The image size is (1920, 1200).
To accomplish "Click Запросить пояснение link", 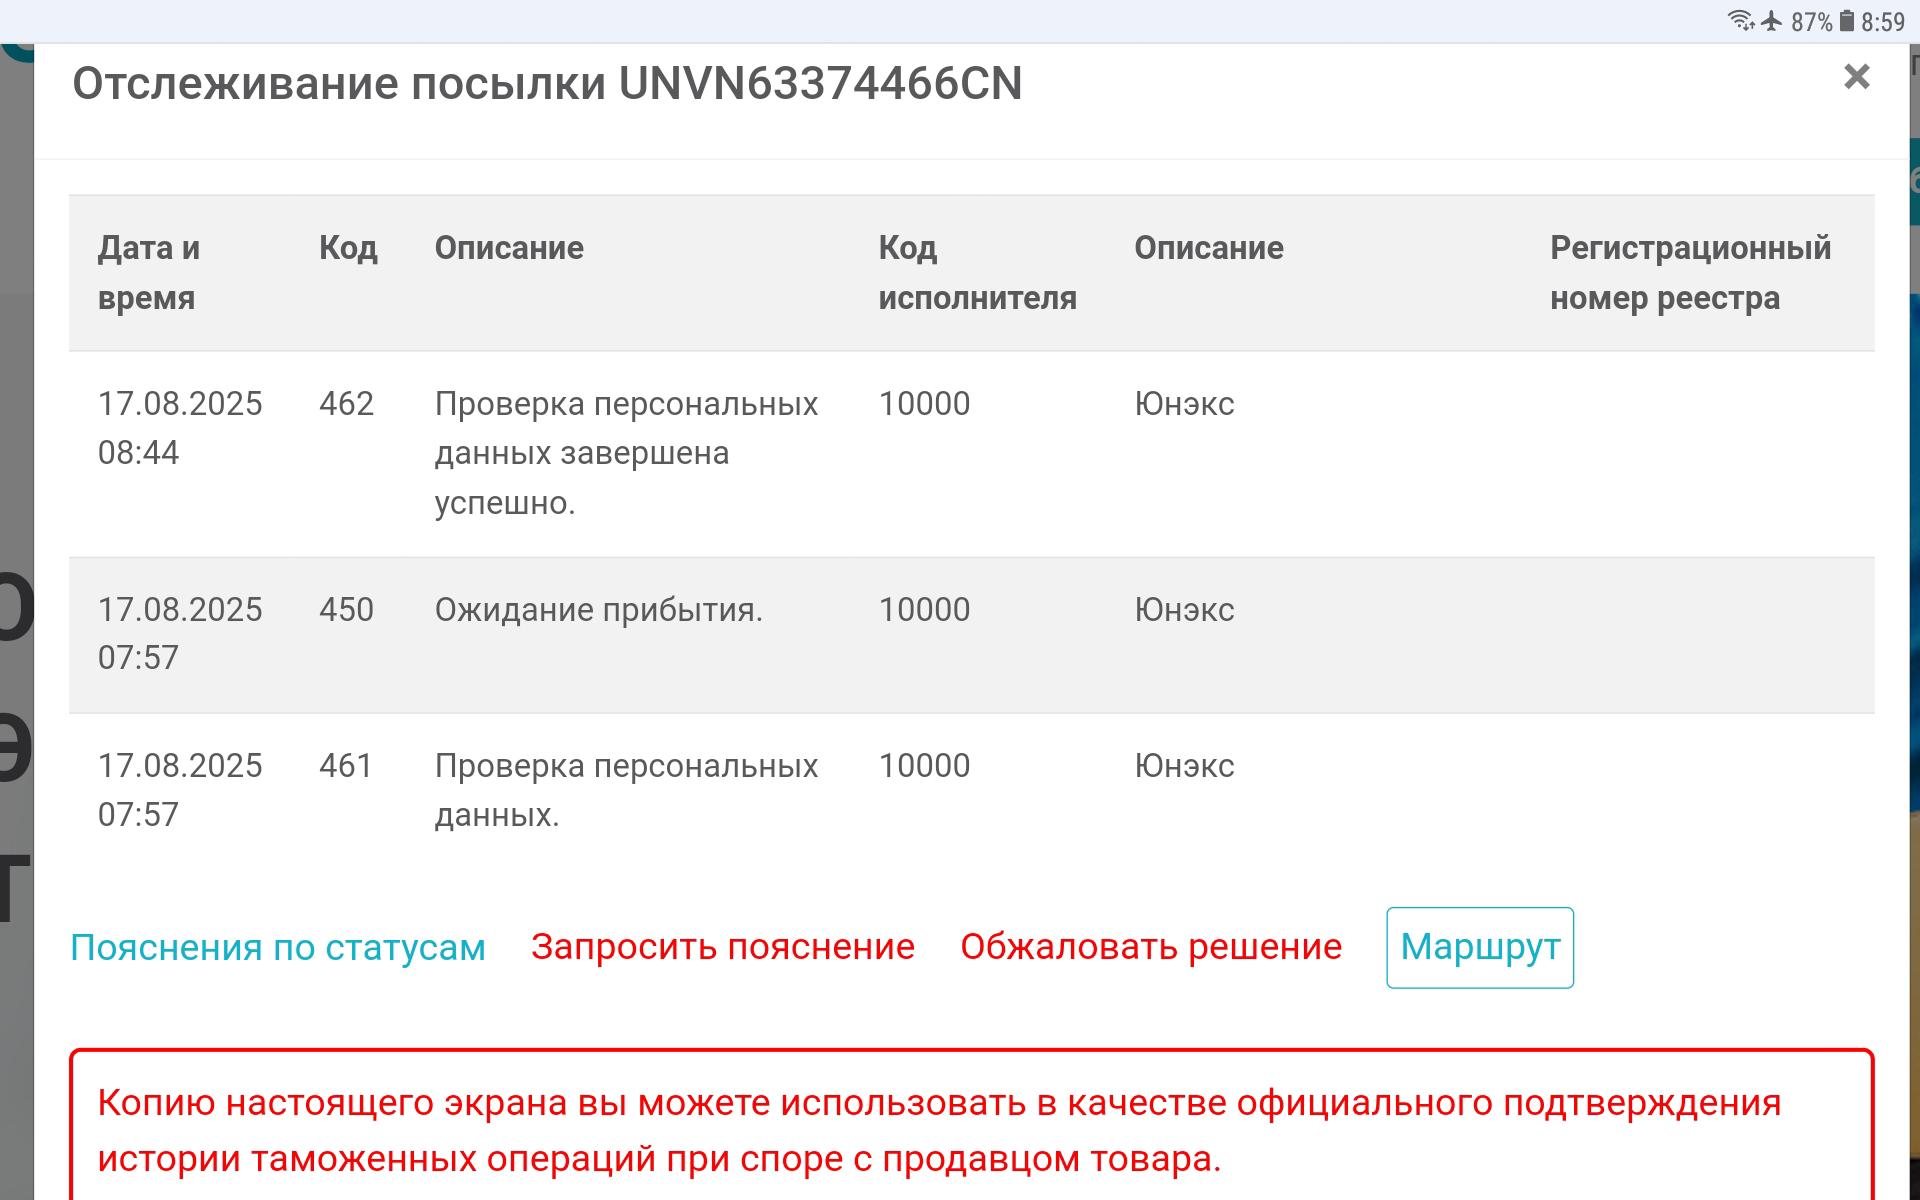I will [722, 947].
